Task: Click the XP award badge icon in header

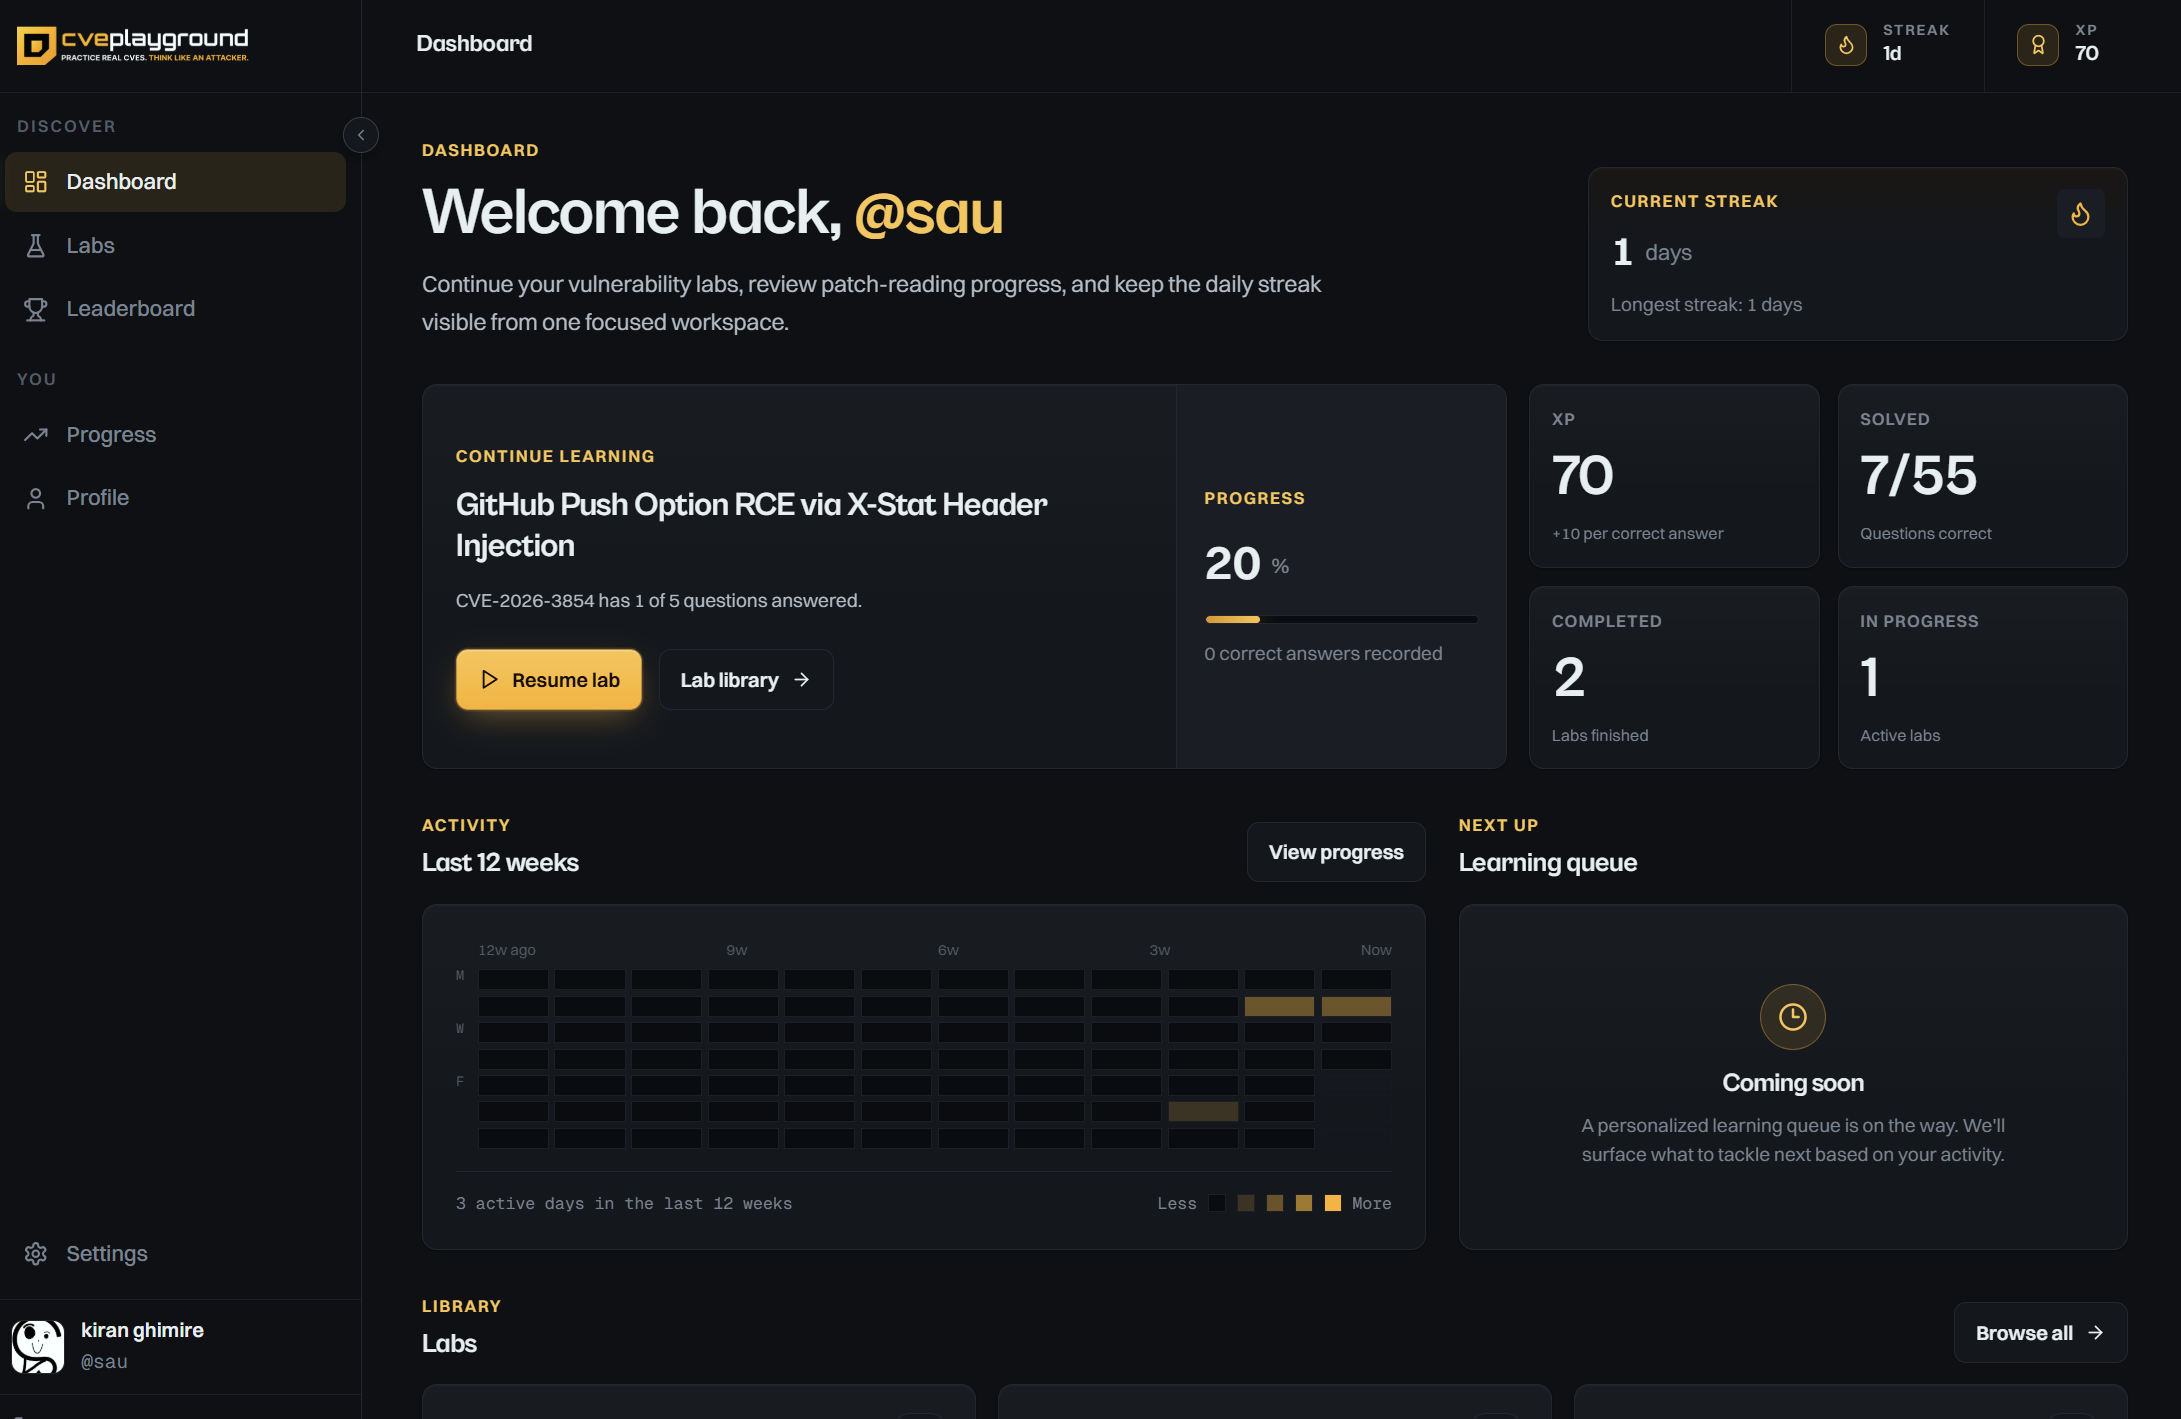Action: coord(2038,45)
